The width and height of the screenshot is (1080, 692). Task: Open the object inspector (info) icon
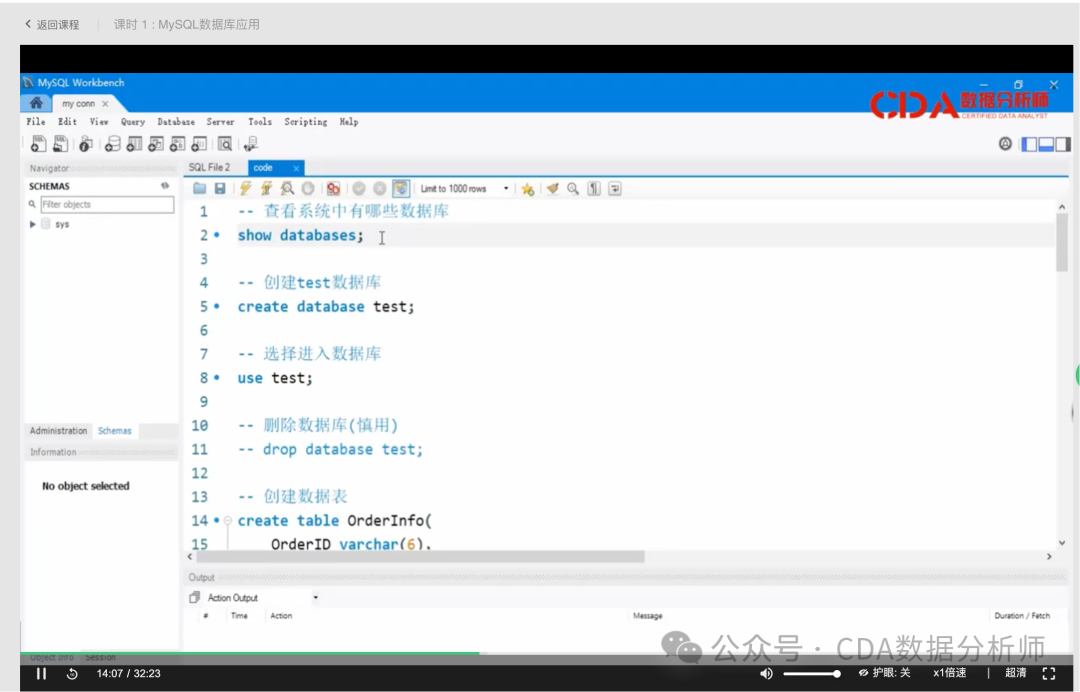[85, 143]
